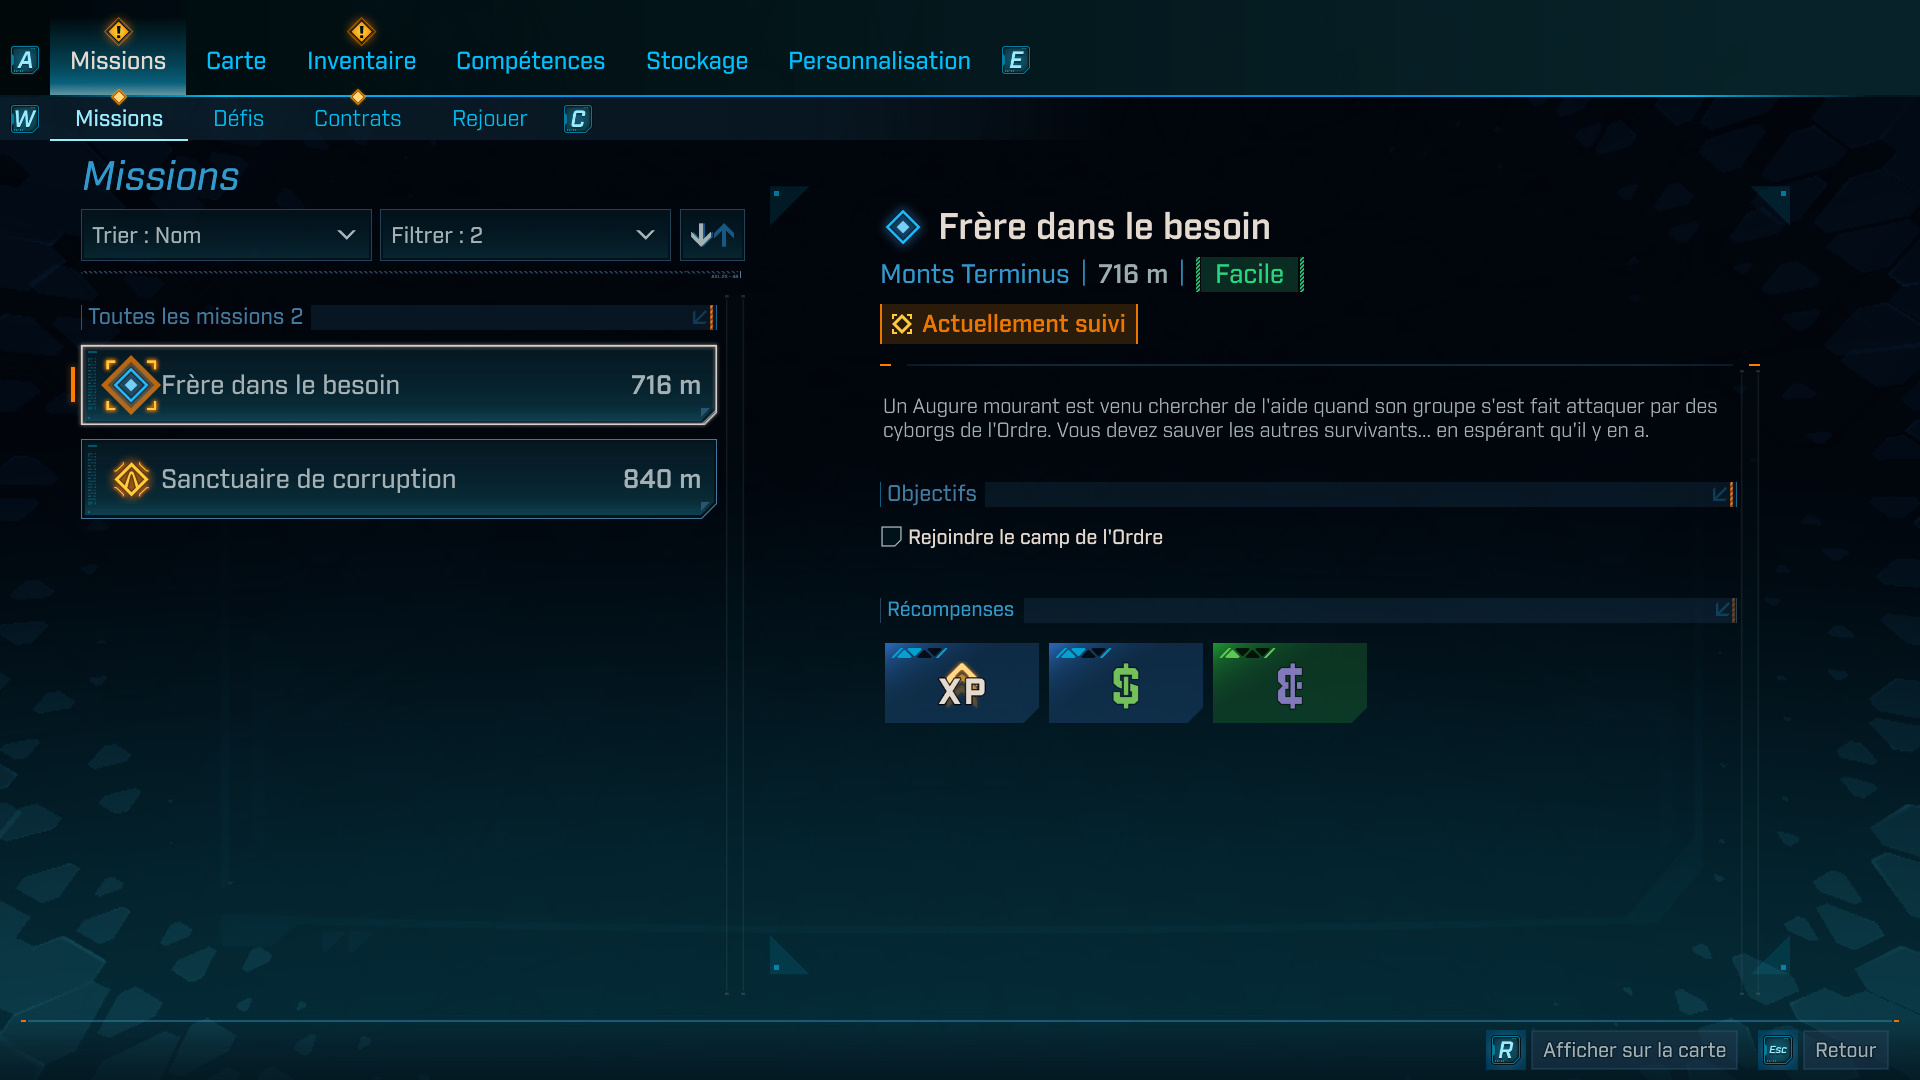Click the A key previous-tab icon
The height and width of the screenshot is (1080, 1920).
(25, 60)
